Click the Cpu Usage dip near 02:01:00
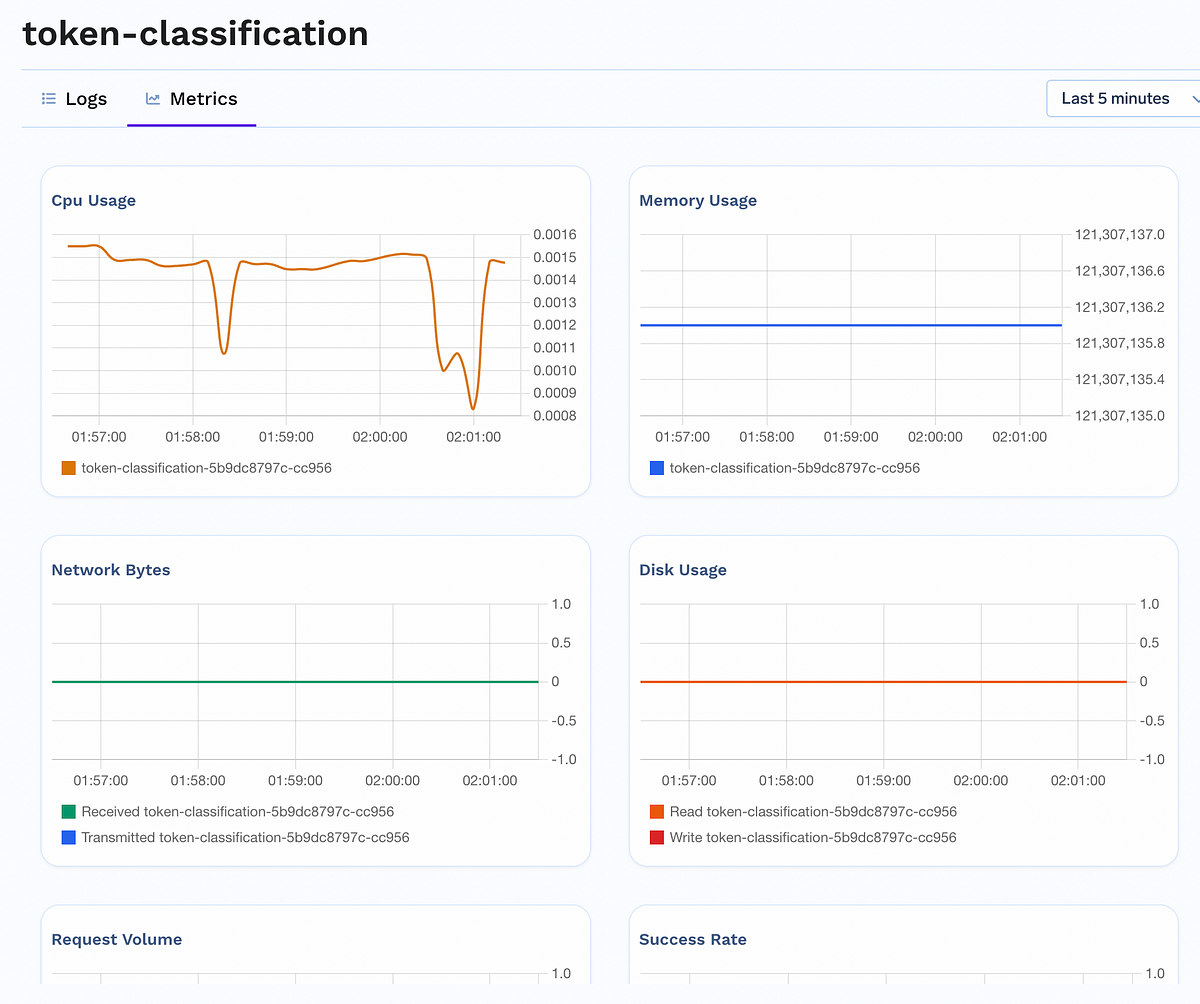This screenshot has height=1004, width=1200. pyautogui.click(x=473, y=408)
